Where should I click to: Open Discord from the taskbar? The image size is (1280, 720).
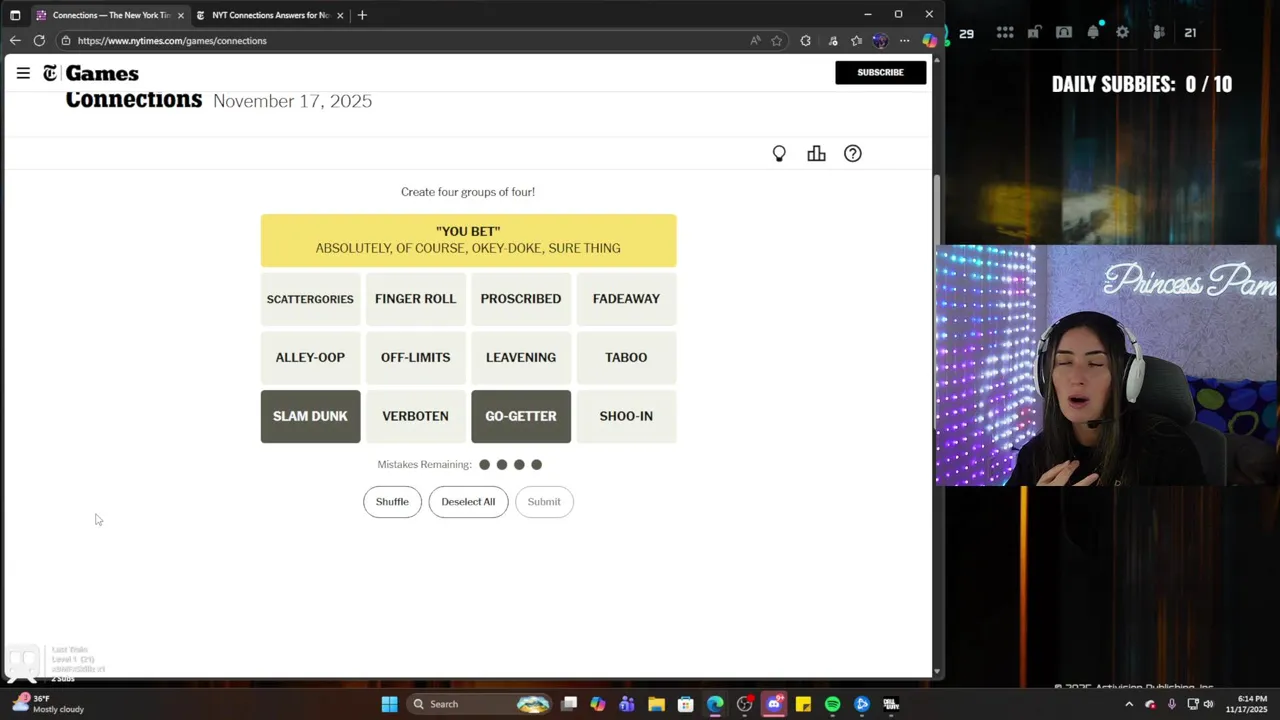(774, 704)
